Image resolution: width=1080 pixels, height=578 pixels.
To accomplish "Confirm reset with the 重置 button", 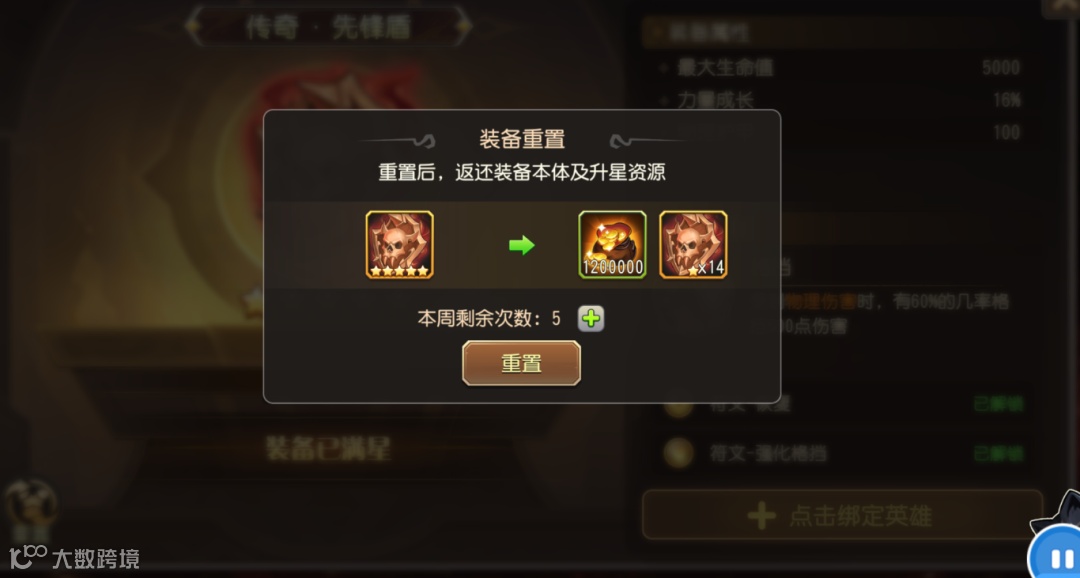I will [521, 363].
